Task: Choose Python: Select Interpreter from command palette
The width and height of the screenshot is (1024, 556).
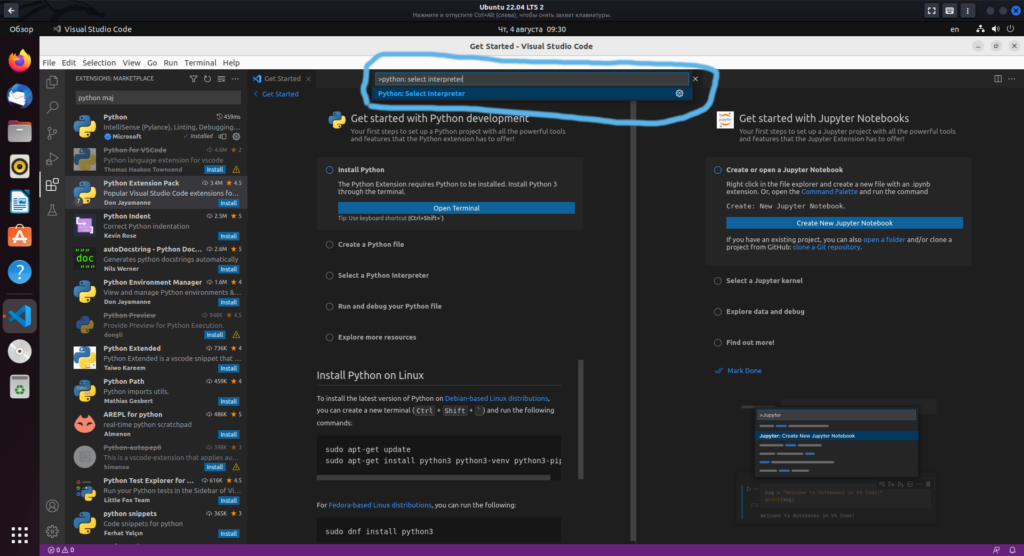Action: pyautogui.click(x=532, y=93)
